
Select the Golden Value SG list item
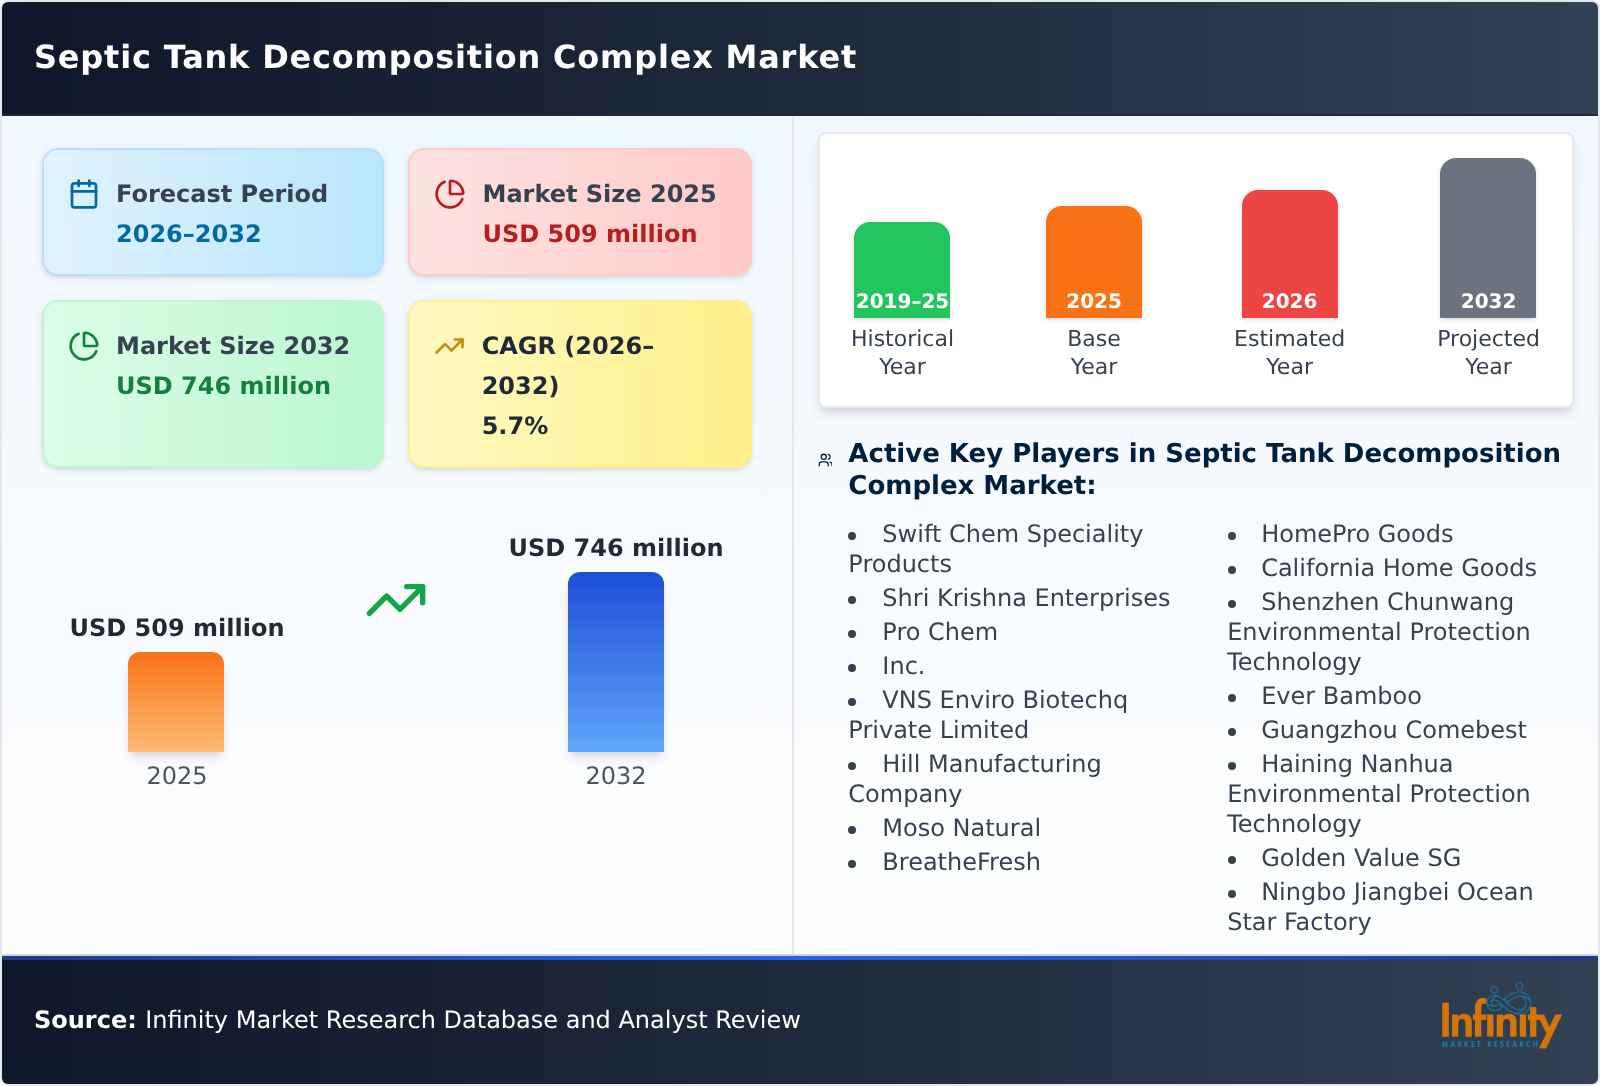click(1361, 858)
